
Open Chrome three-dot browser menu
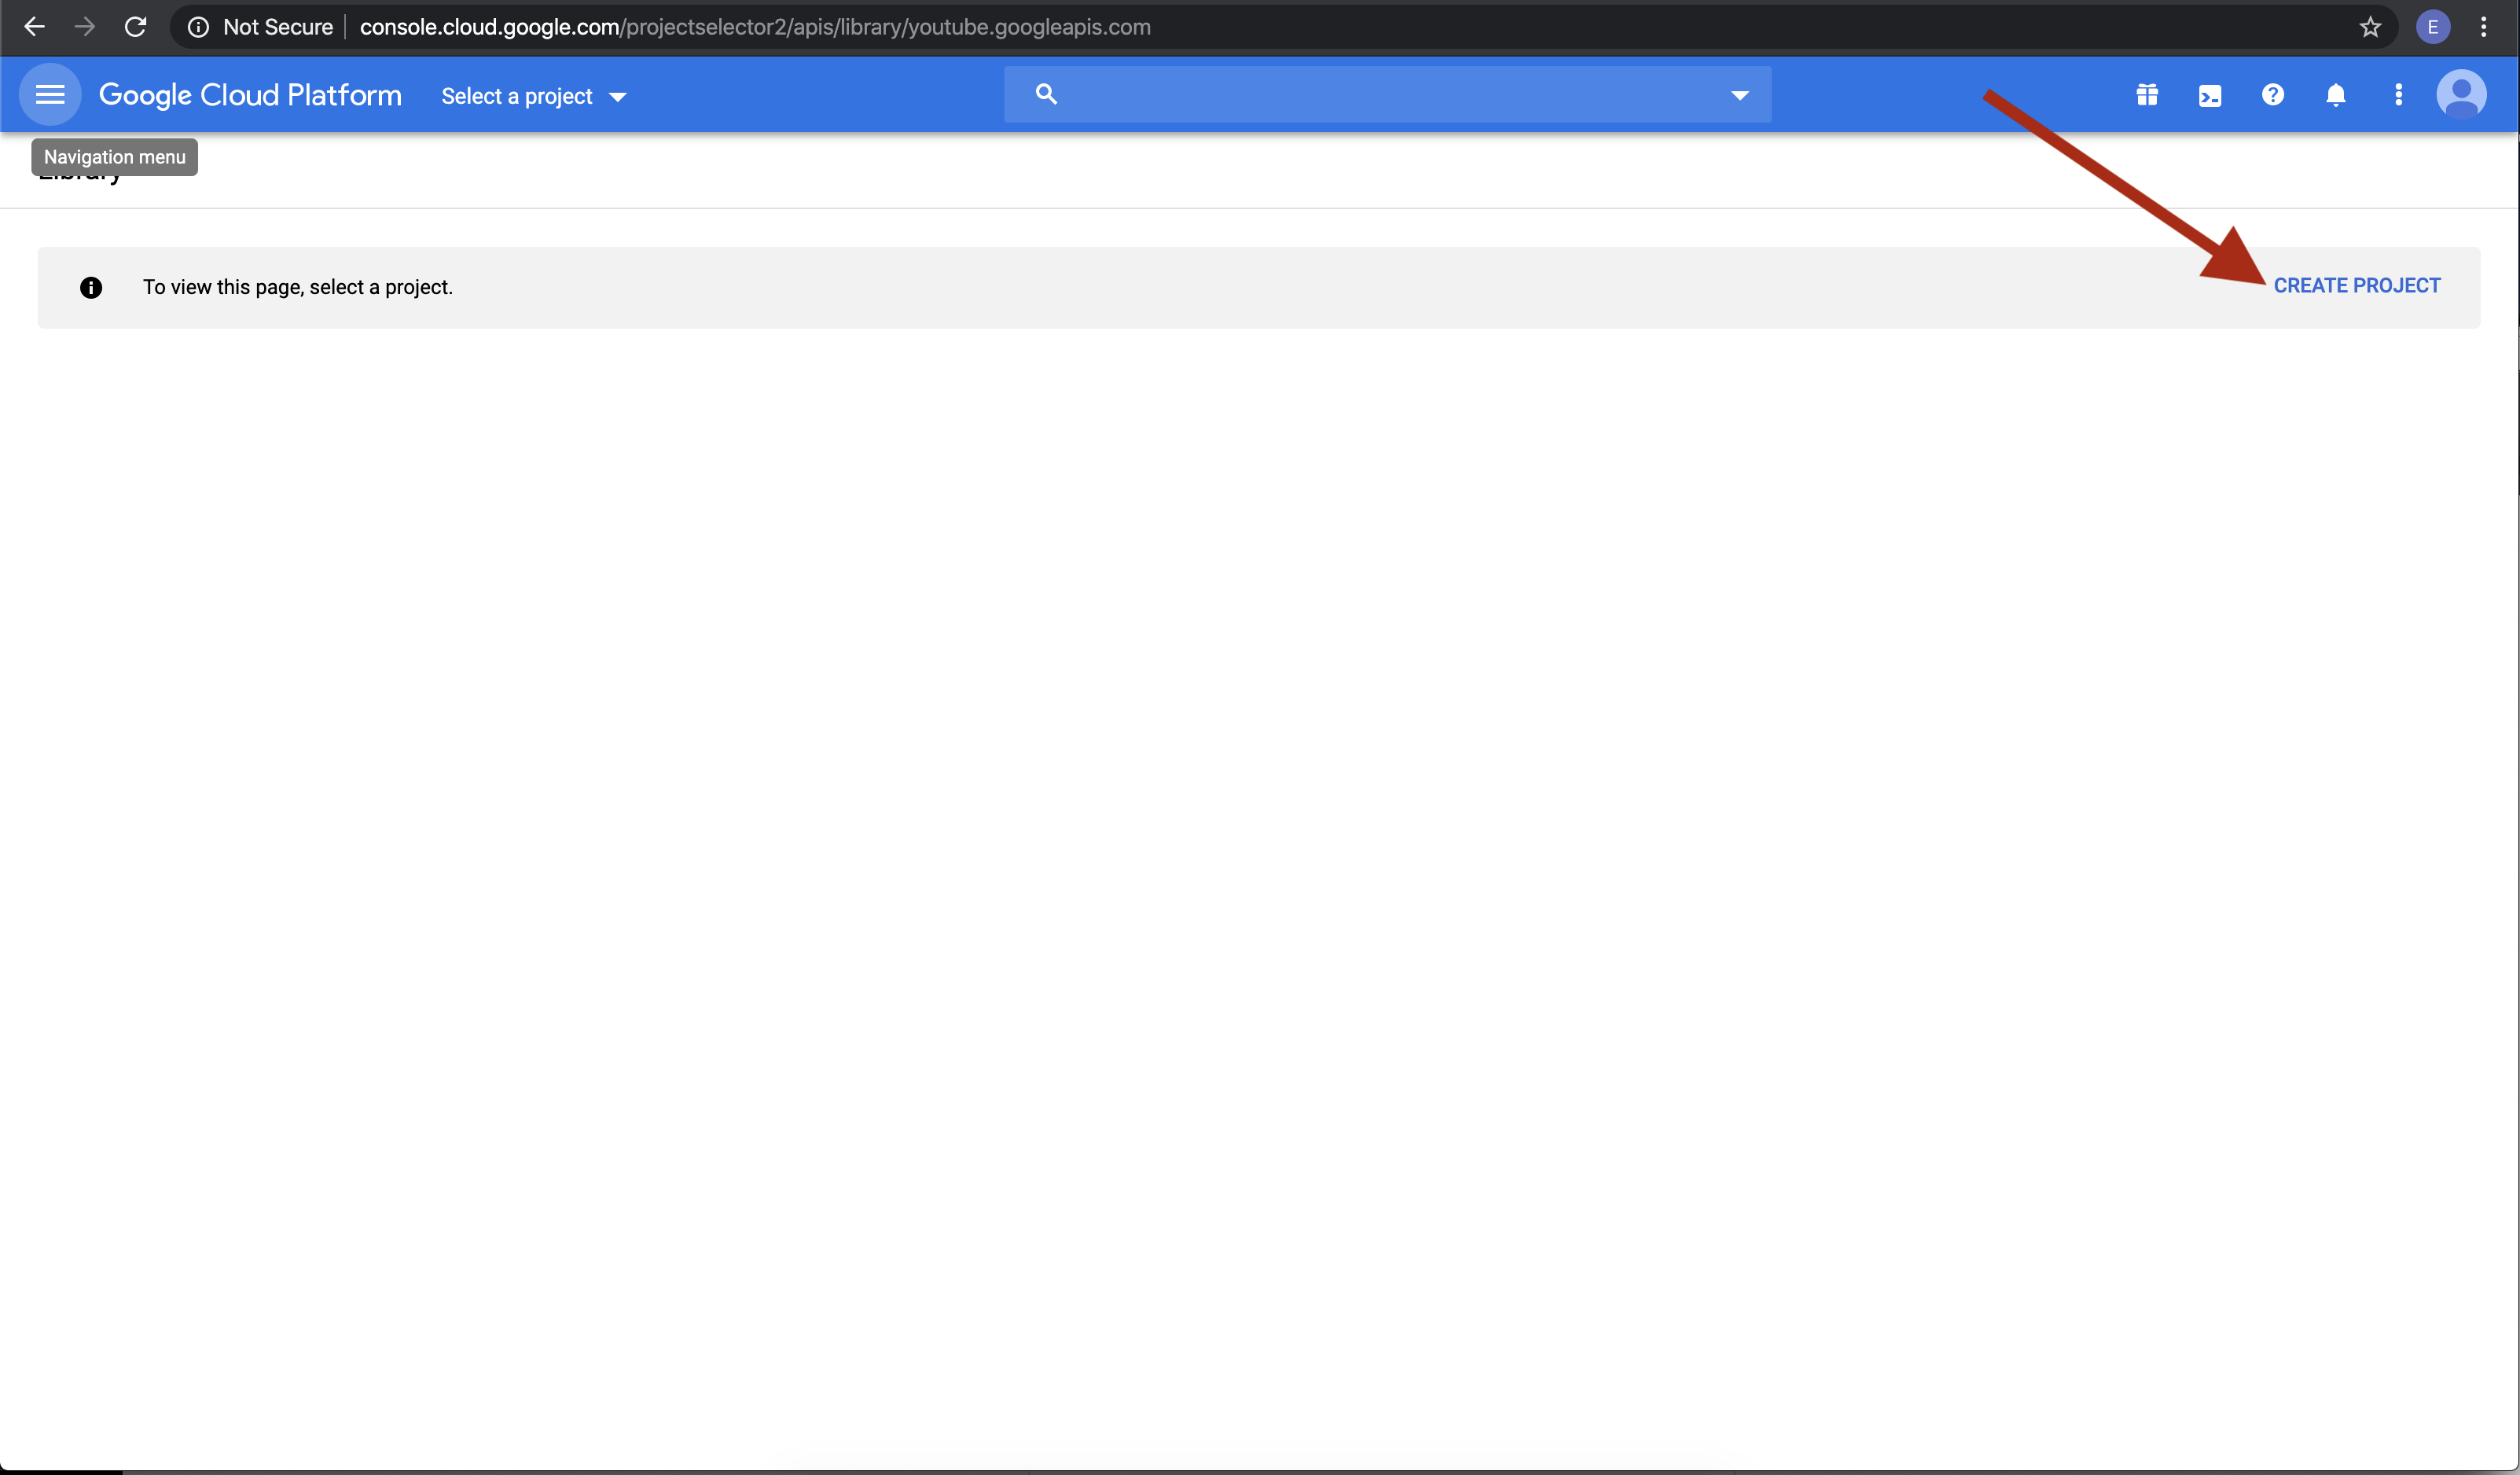point(2484,27)
